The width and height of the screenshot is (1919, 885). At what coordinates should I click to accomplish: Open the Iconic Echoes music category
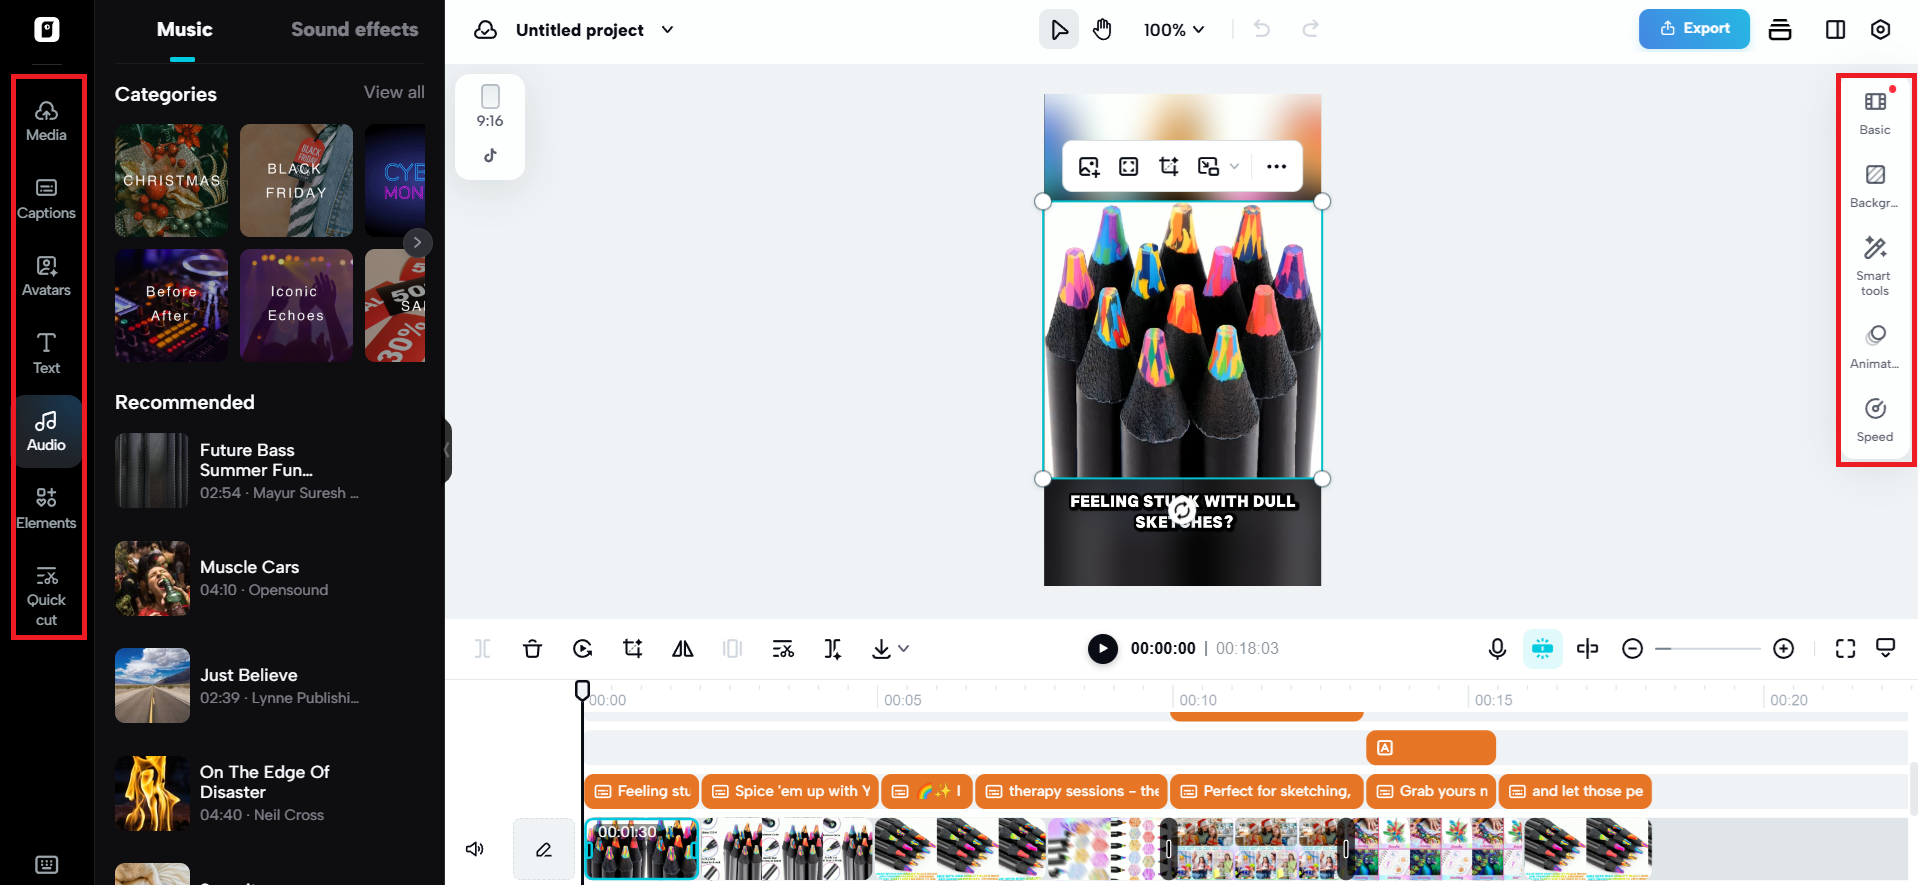(296, 305)
